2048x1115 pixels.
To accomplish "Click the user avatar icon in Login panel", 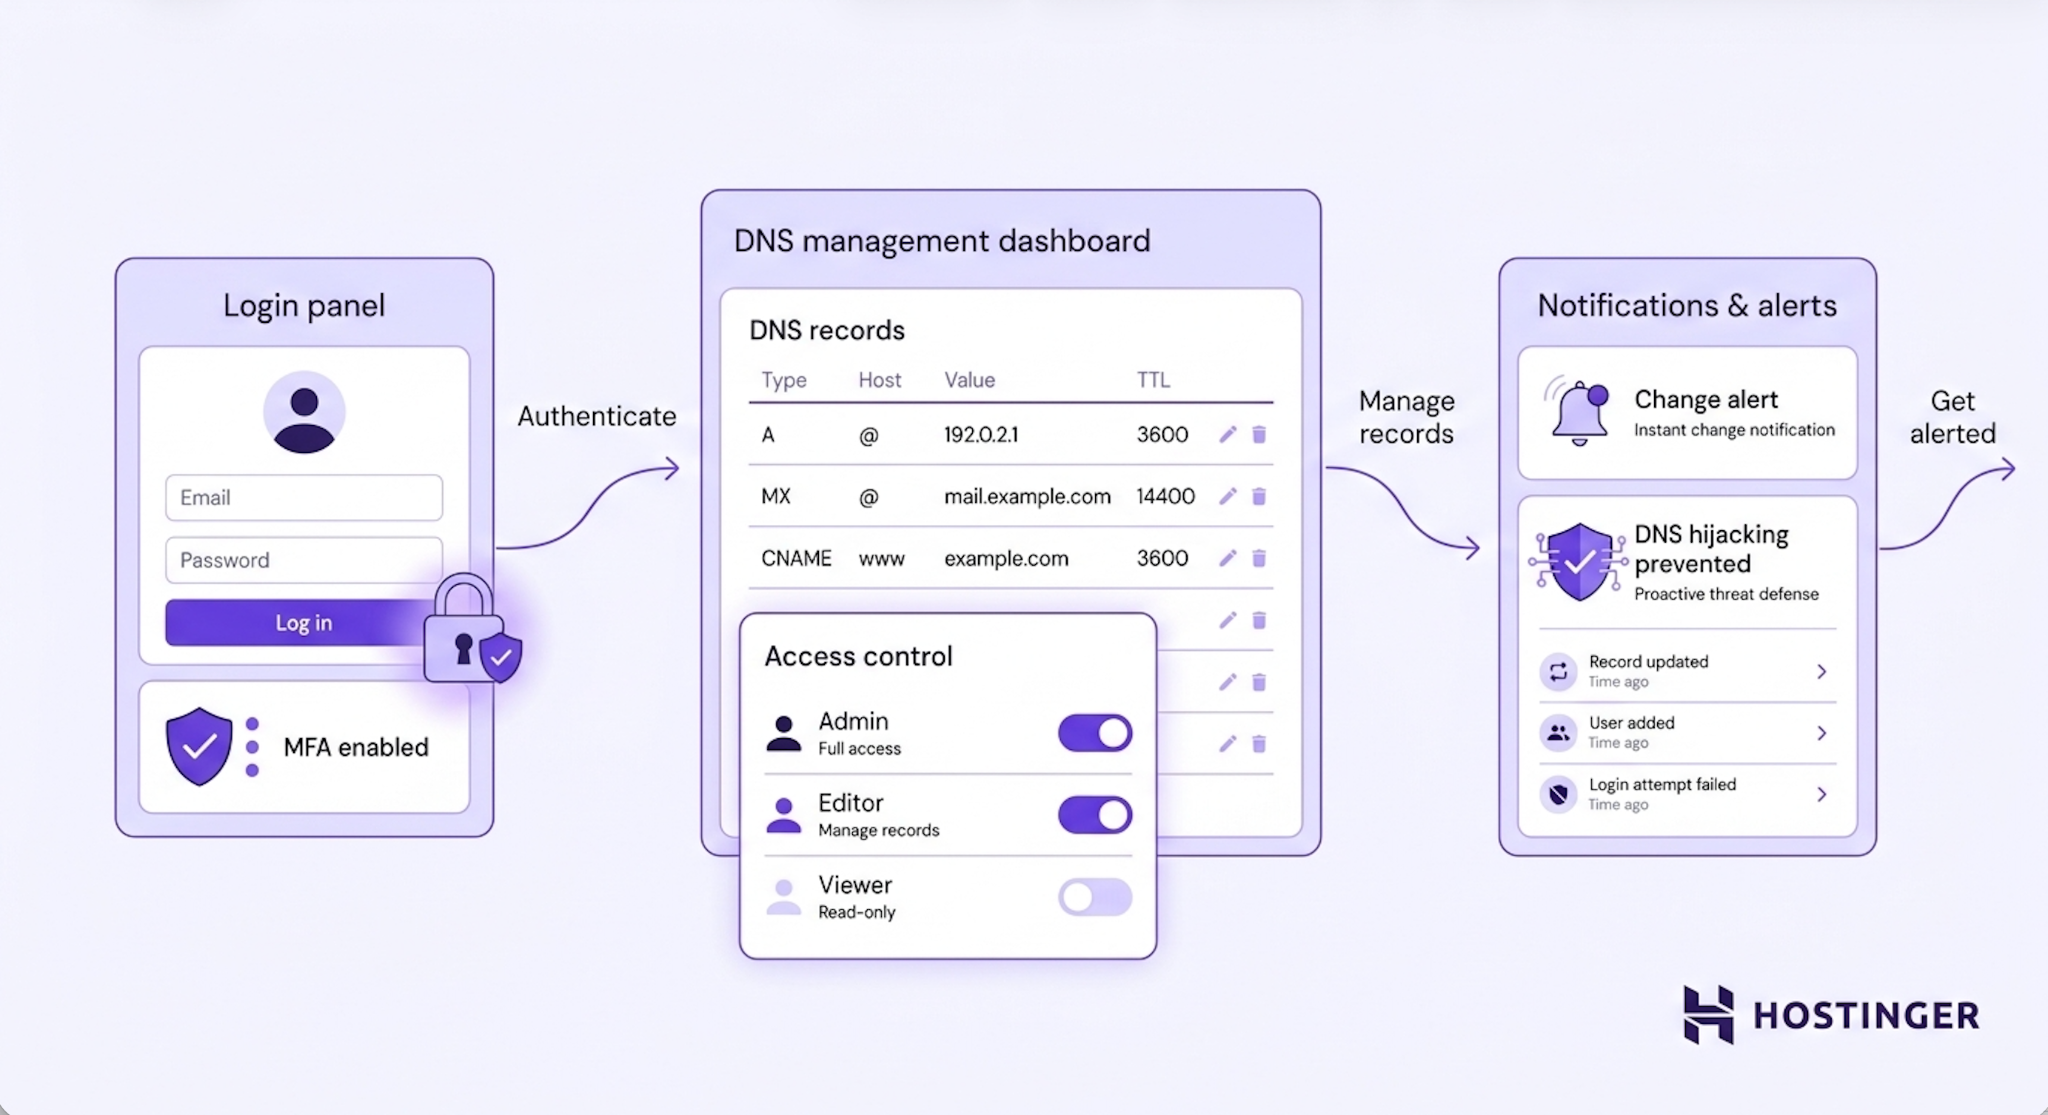I will (x=304, y=412).
